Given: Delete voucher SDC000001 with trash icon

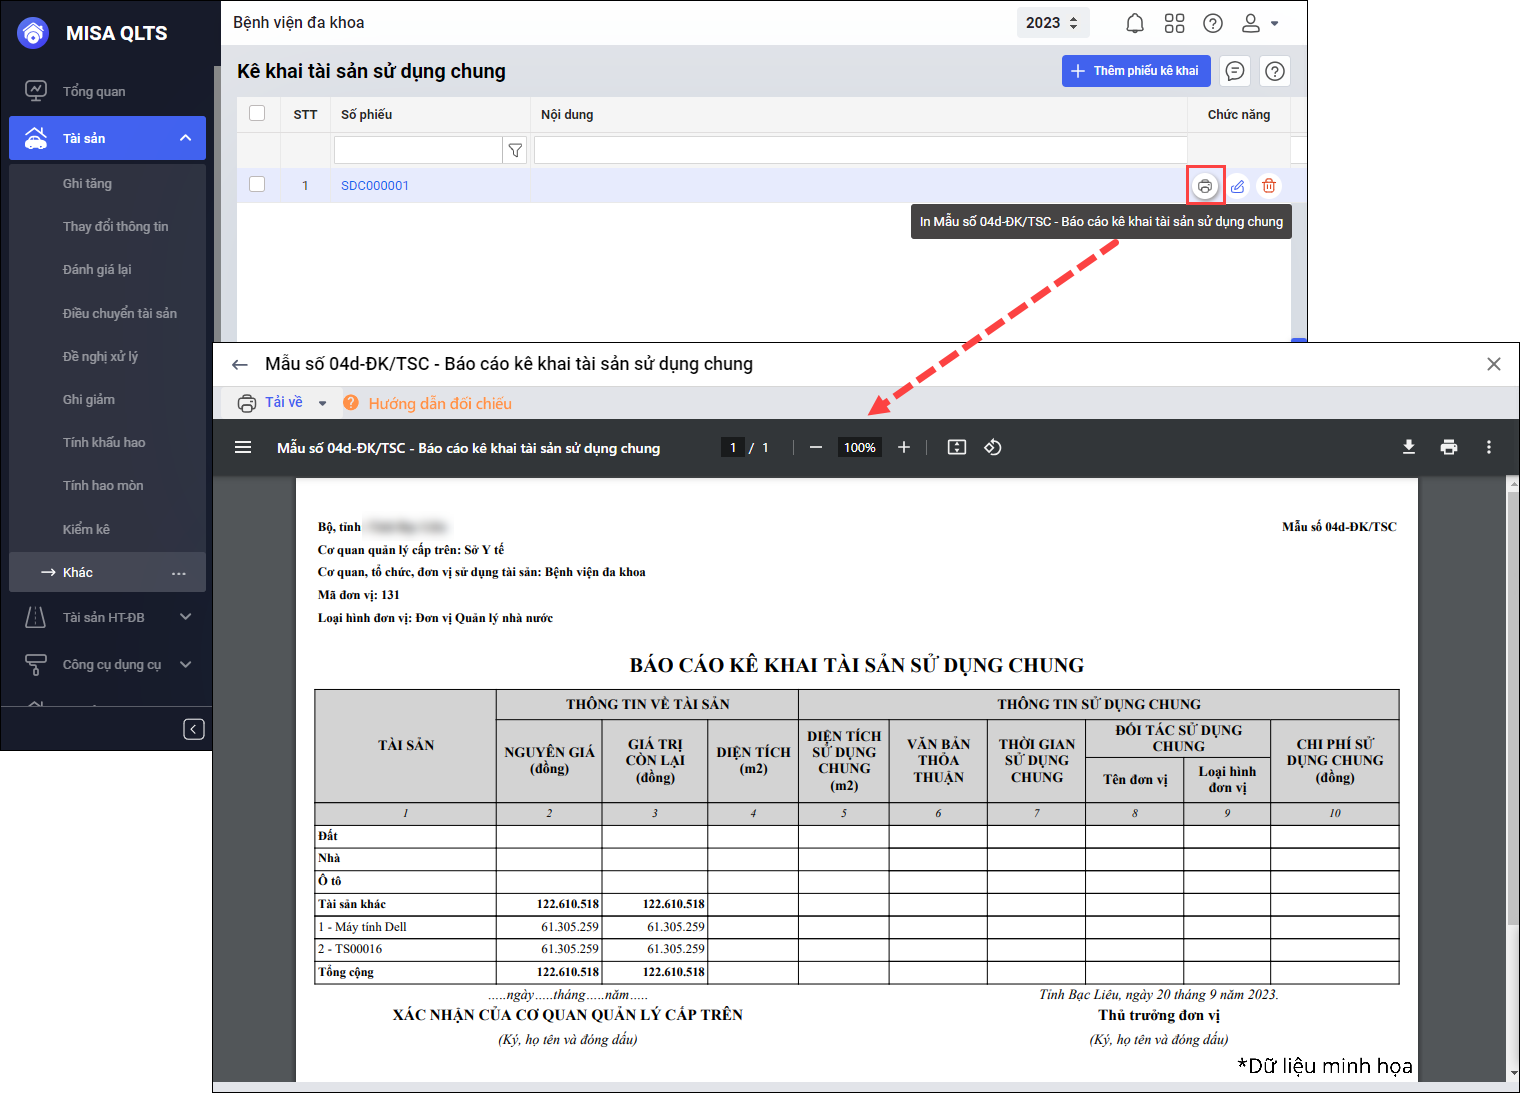Looking at the screenshot, I should (x=1269, y=186).
